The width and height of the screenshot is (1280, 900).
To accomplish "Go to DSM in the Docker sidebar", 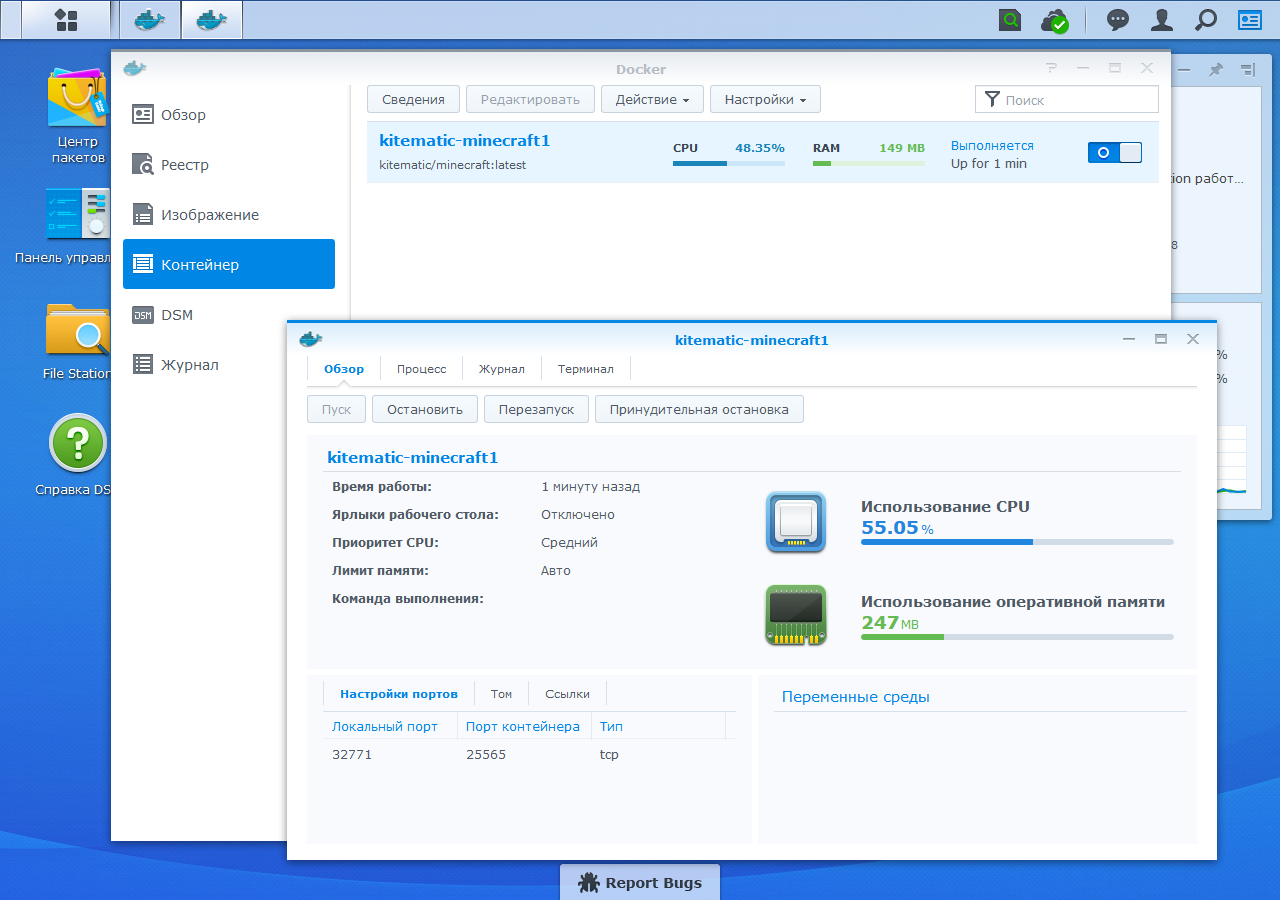I will point(229,315).
